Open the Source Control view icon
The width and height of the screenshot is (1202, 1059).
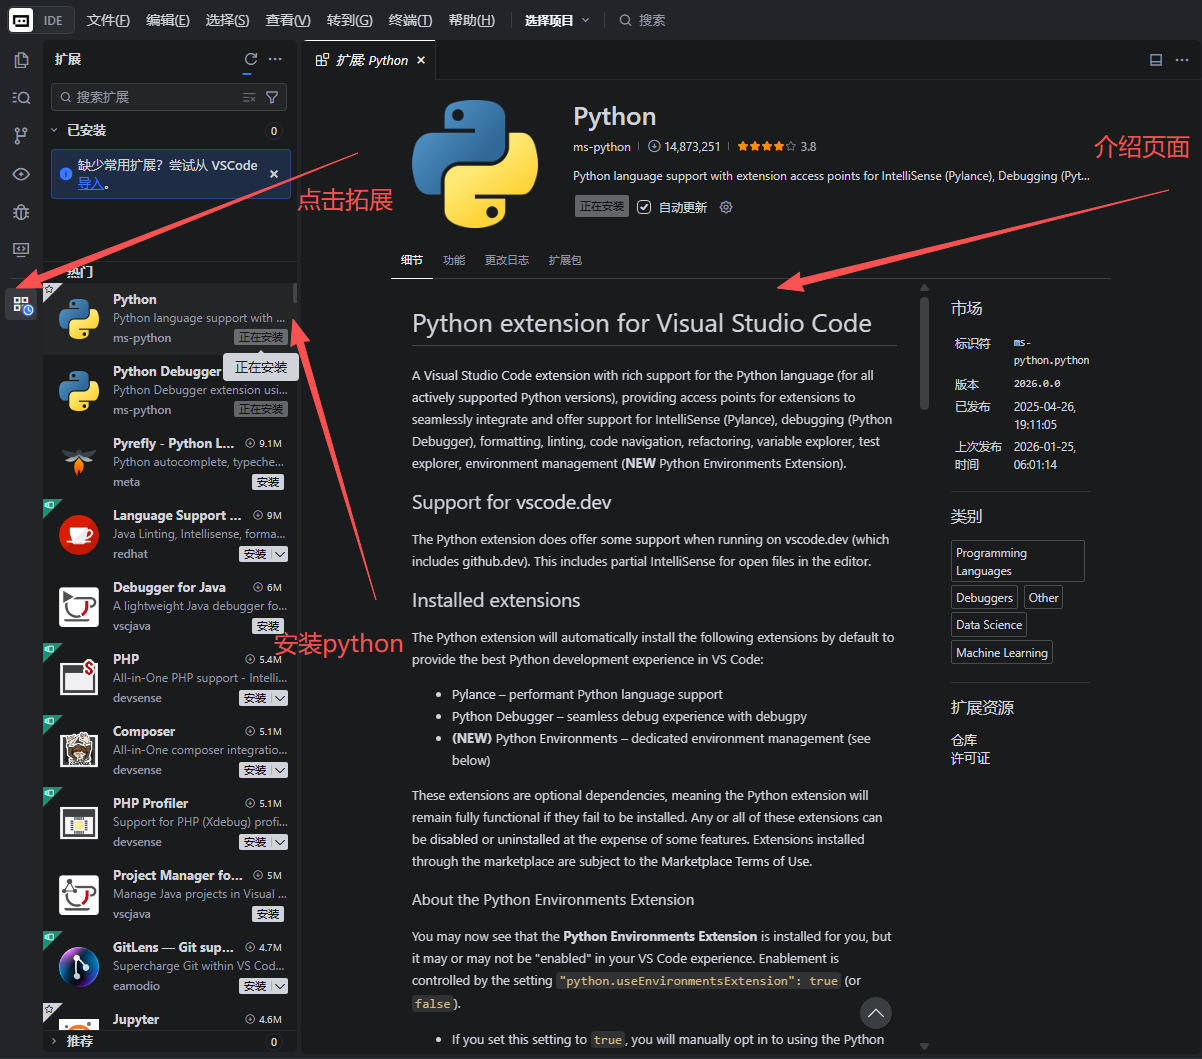tap(21, 135)
